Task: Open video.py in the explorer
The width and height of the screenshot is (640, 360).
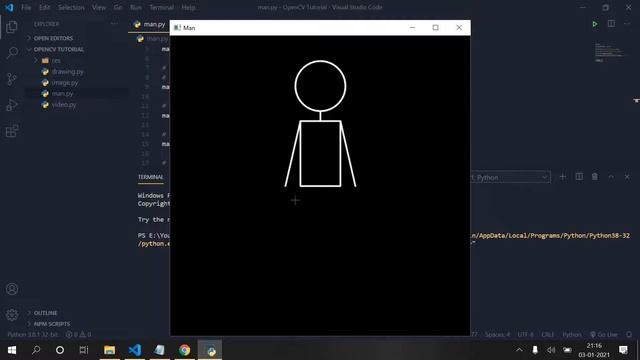Action: coord(64,104)
